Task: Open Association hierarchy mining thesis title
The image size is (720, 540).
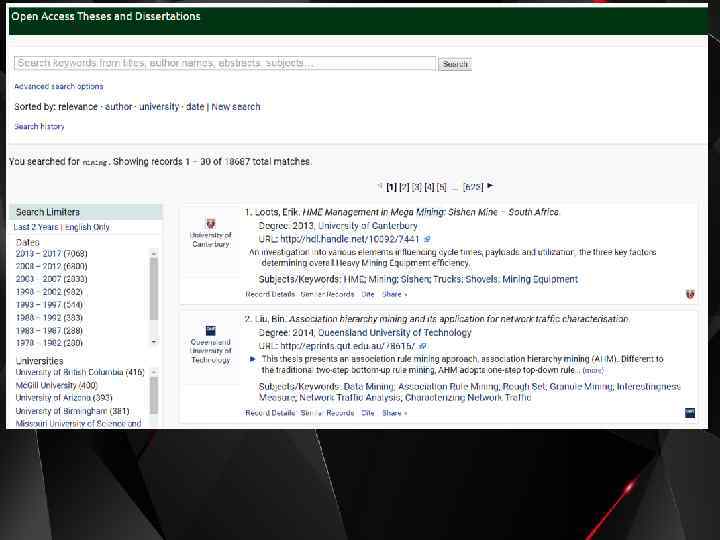Action: 458,319
